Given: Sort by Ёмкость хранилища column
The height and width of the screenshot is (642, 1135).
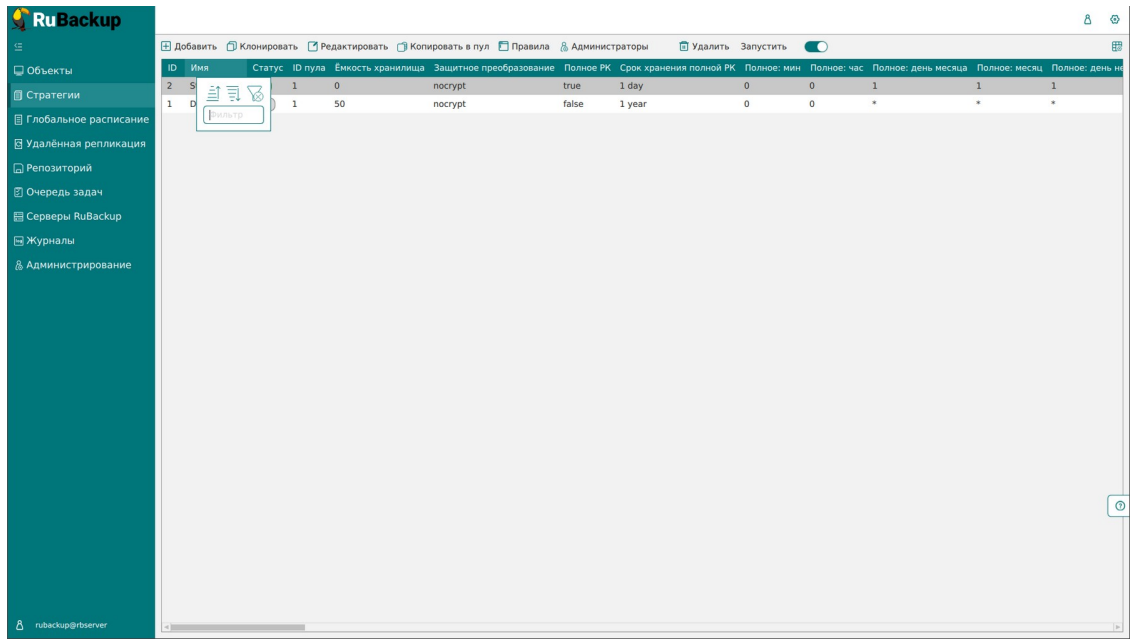Looking at the screenshot, I should pyautogui.click(x=379, y=68).
